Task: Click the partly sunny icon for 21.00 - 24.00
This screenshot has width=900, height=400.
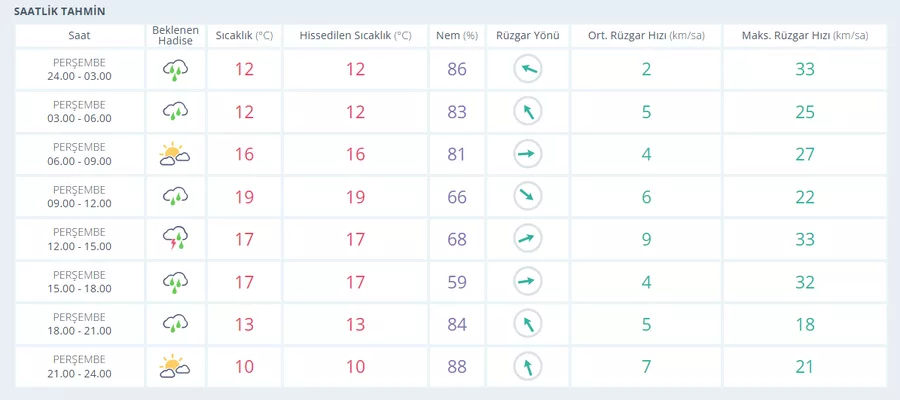Action: [175, 367]
